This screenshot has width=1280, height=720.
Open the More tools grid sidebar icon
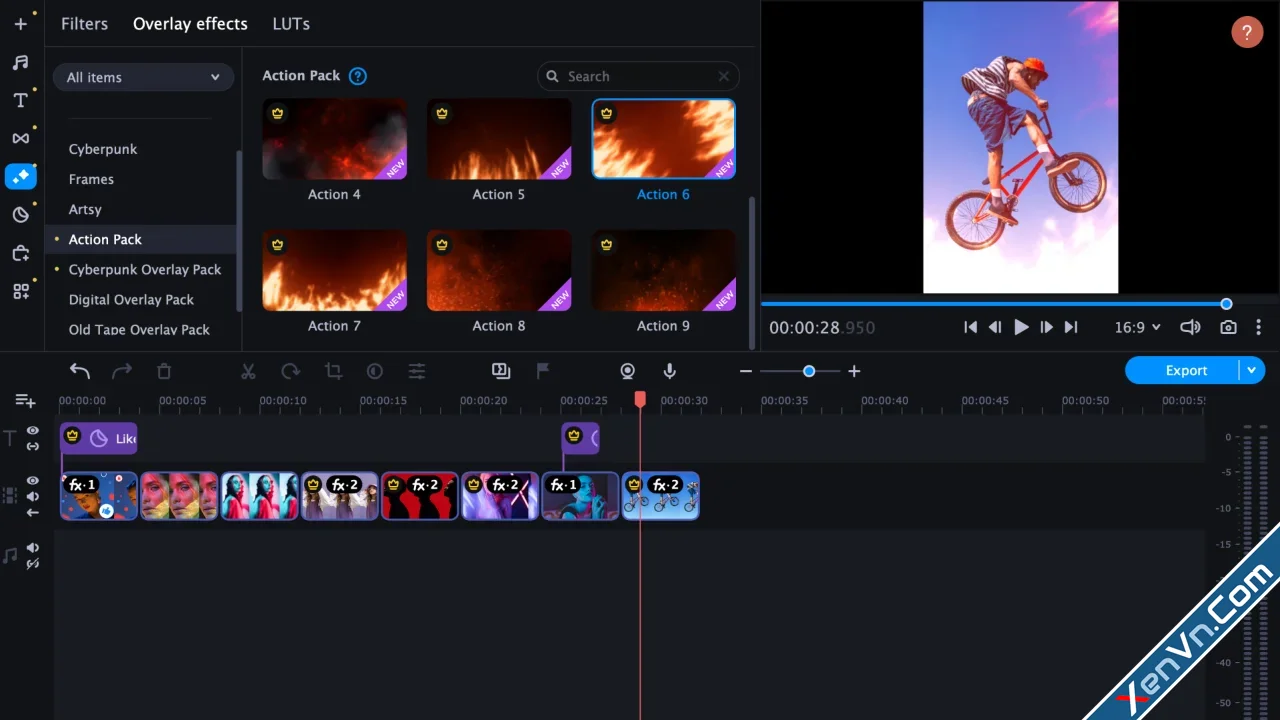point(20,291)
